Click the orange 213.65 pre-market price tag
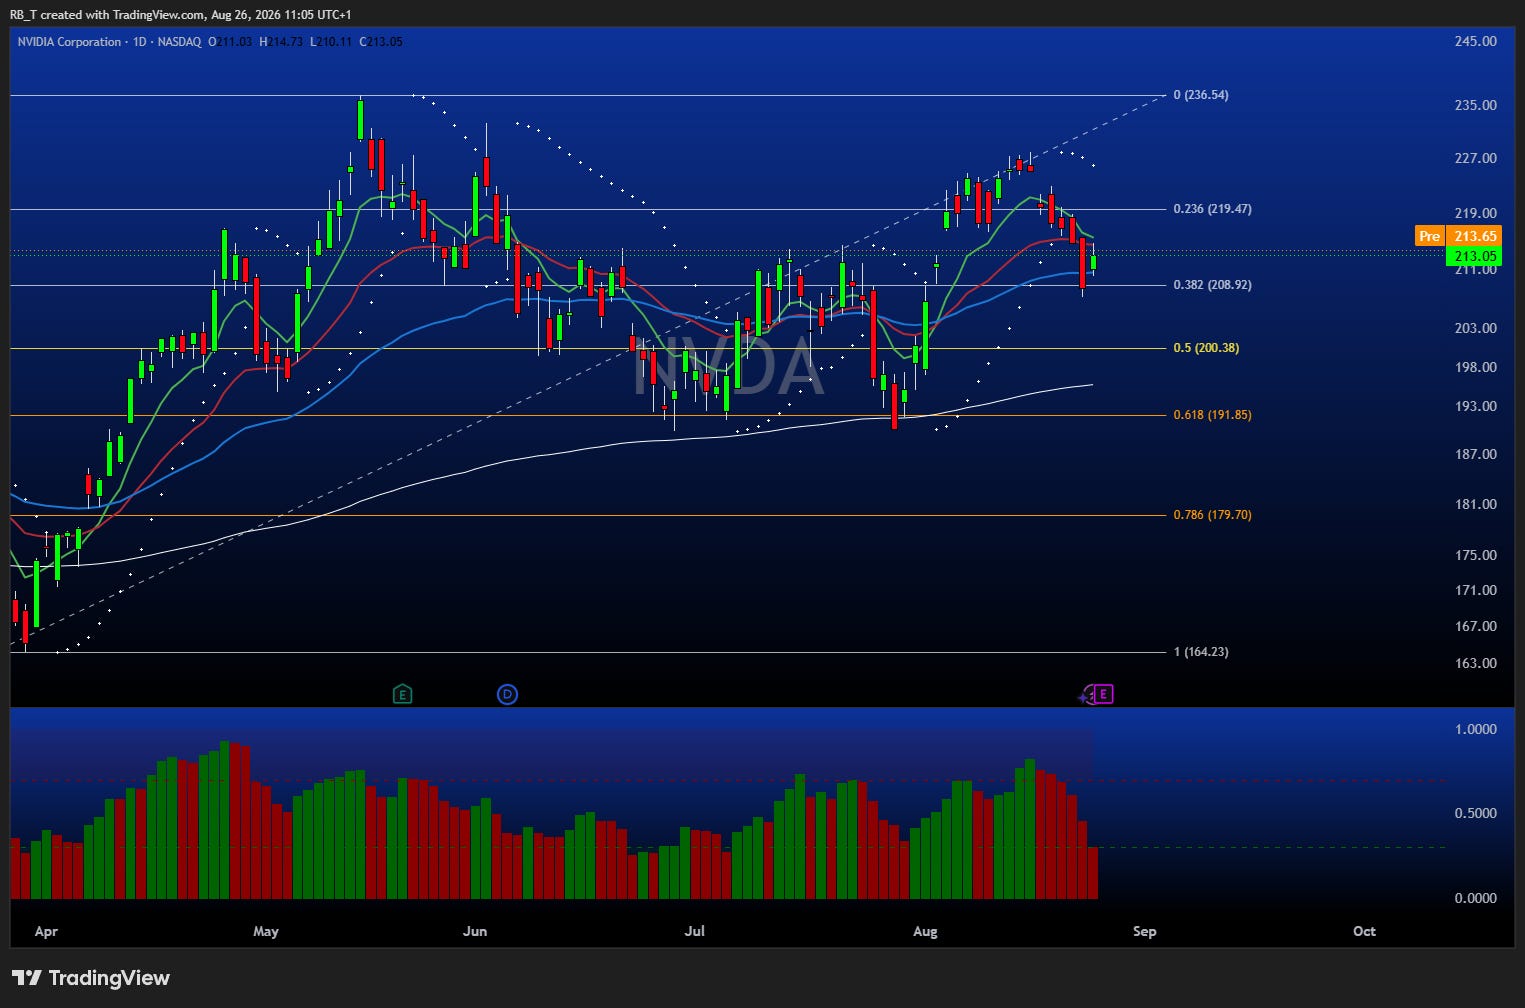The height and width of the screenshot is (1008, 1525). coord(1475,236)
